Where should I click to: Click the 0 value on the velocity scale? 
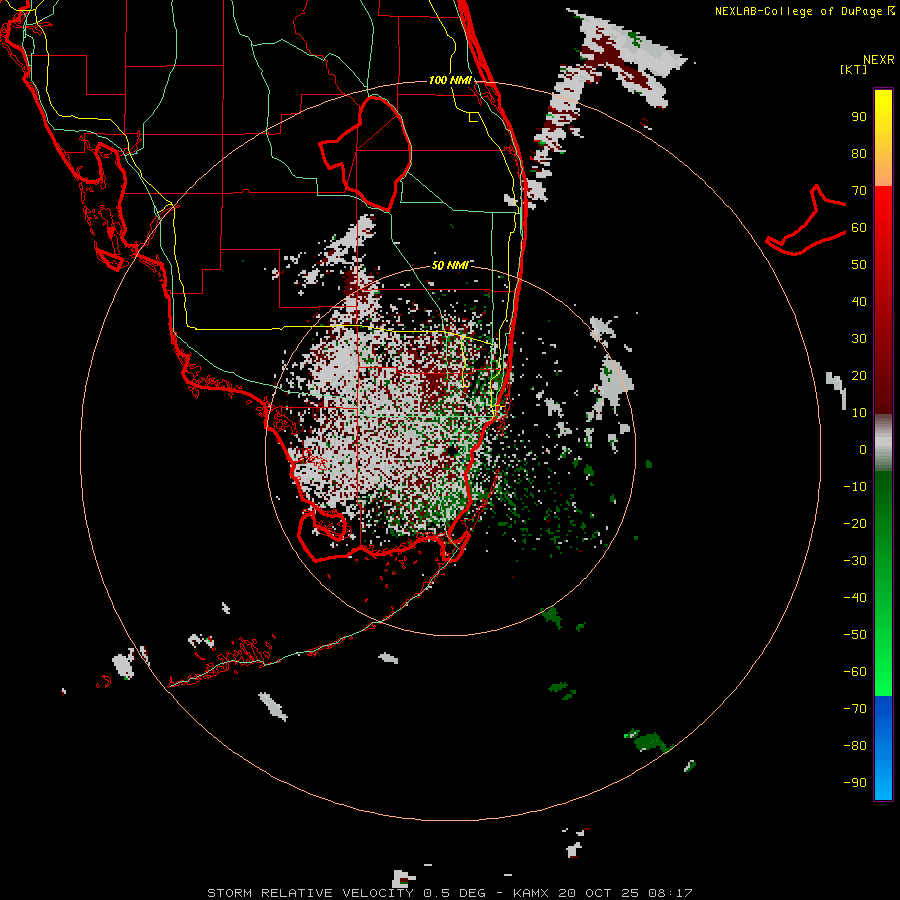coord(863,450)
